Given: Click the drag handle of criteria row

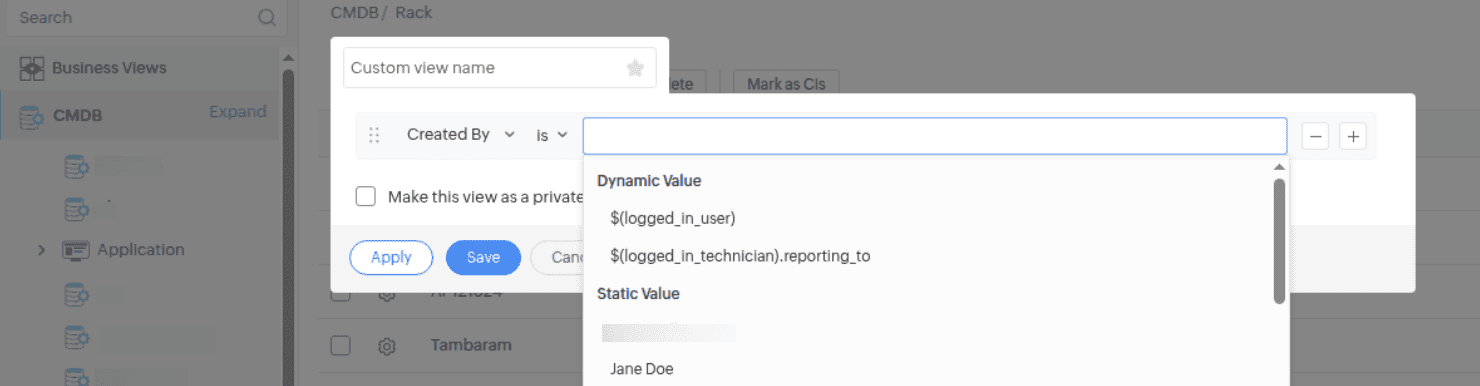Looking at the screenshot, I should tap(375, 135).
